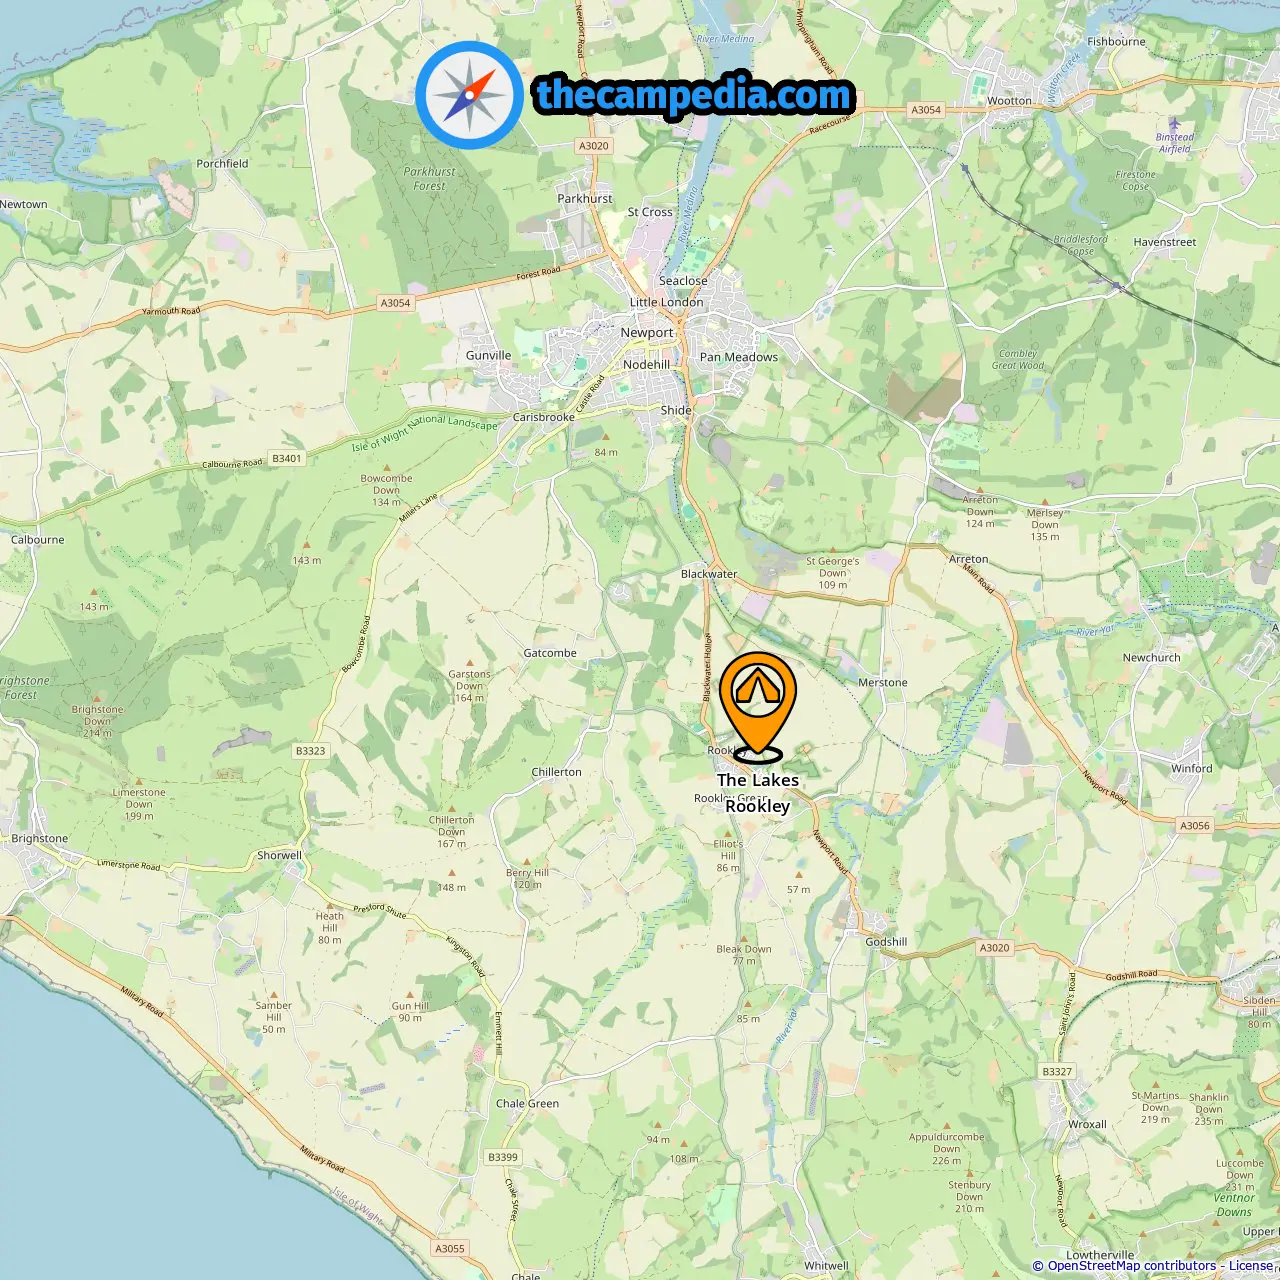Click the B3399 road shield
The height and width of the screenshot is (1280, 1280).
point(503,1157)
